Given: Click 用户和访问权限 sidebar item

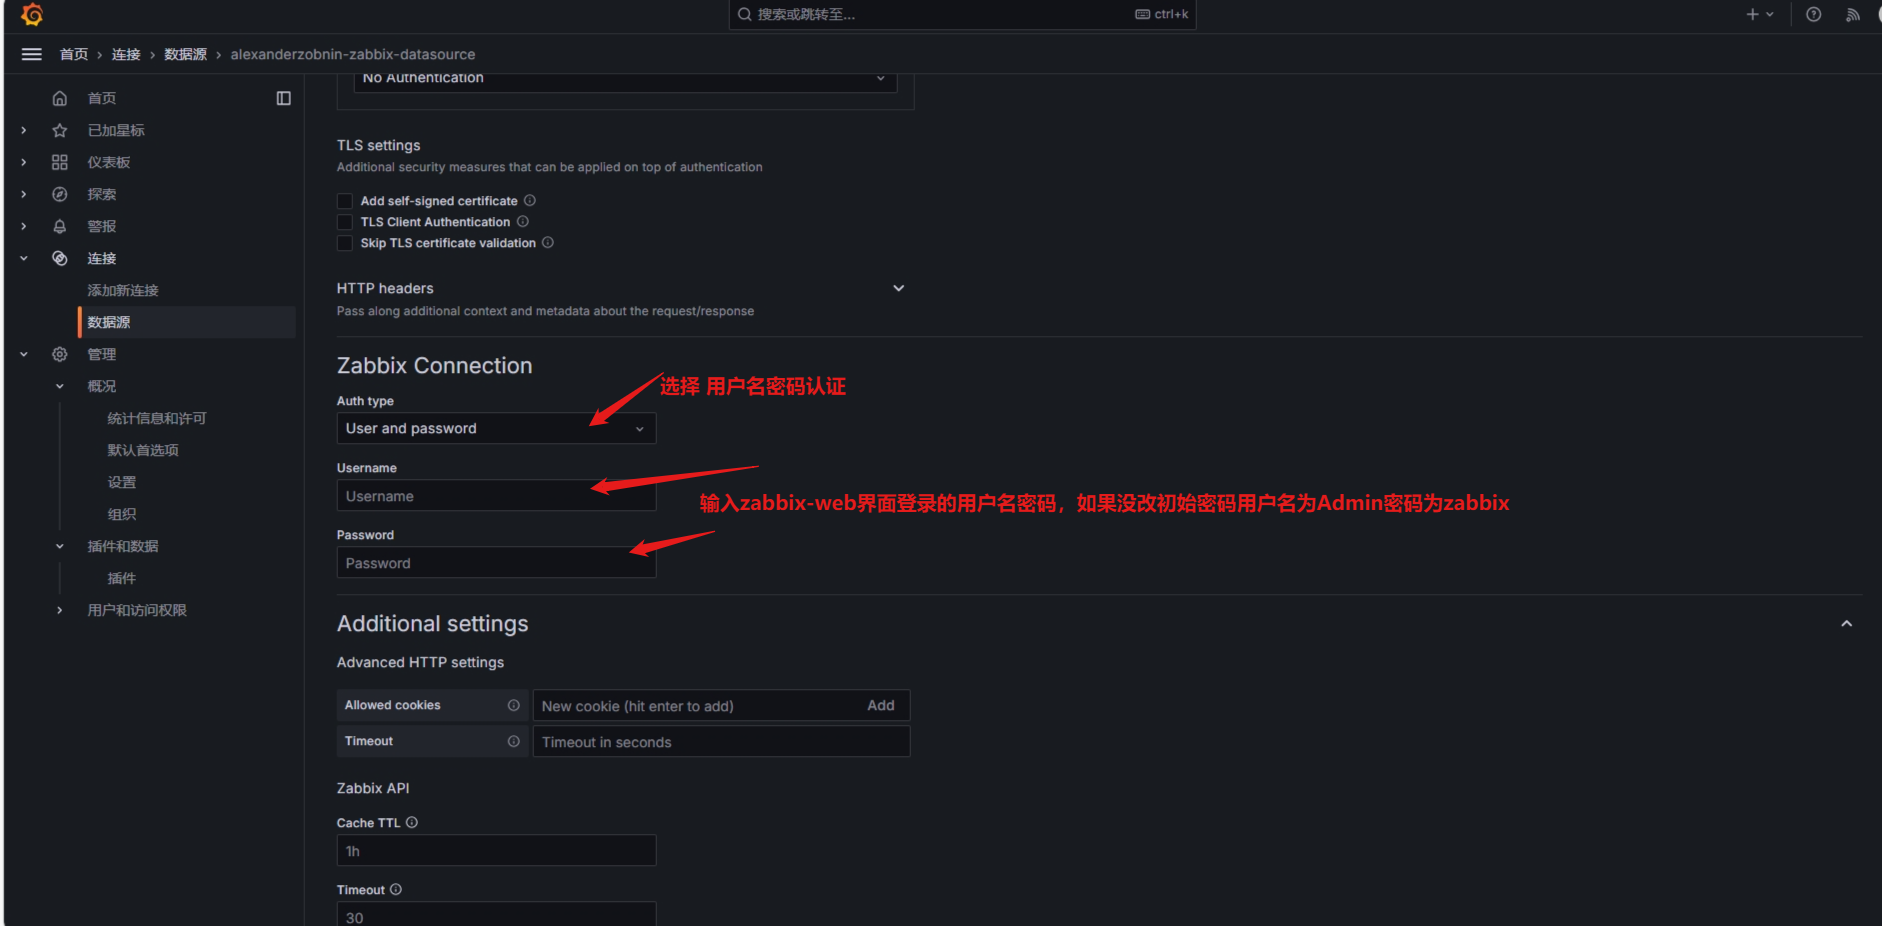Looking at the screenshot, I should pyautogui.click(x=137, y=610).
